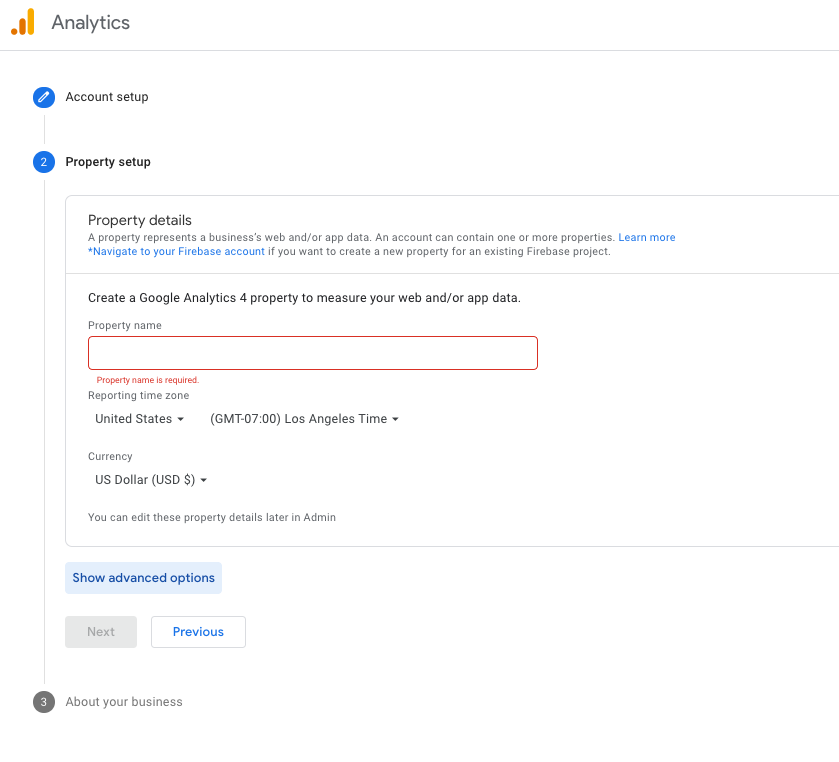The image size is (839, 762).
Task: Select the blue step 2 circle
Action: 43,161
